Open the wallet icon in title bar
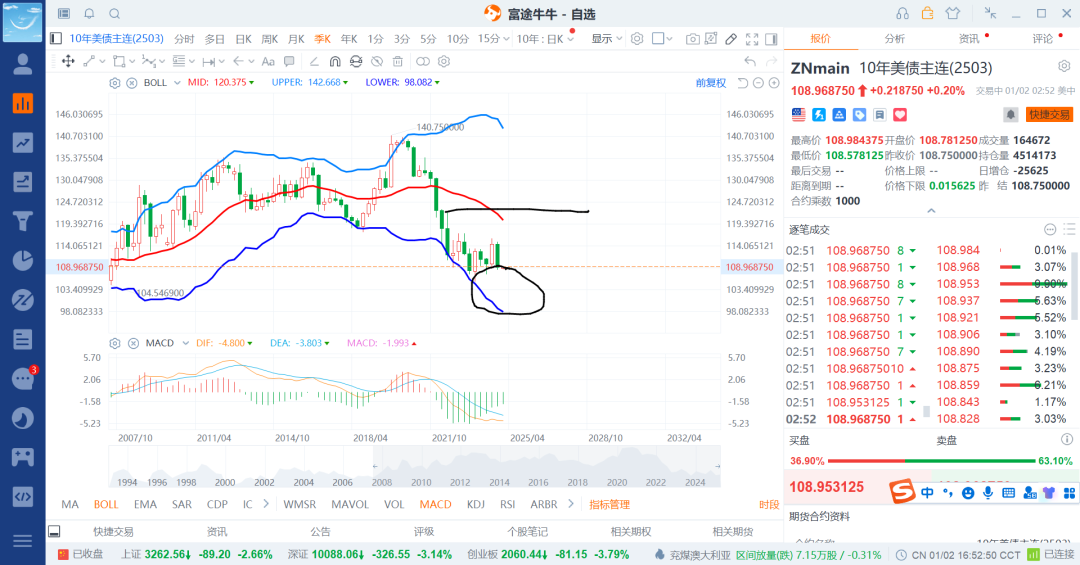The width and height of the screenshot is (1080, 565). [x=927, y=13]
